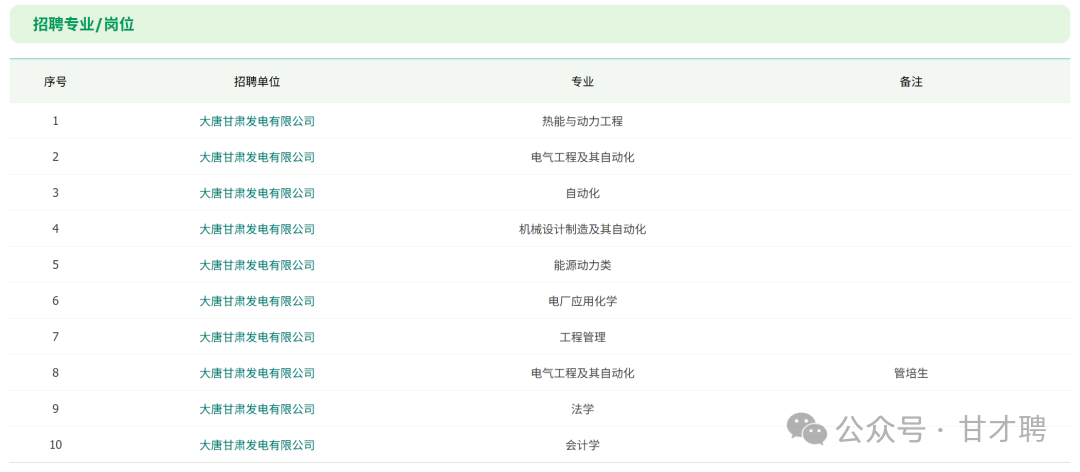The width and height of the screenshot is (1080, 472).
Task: Select 电气工程及其自动化 in row 8
Action: [x=582, y=373]
